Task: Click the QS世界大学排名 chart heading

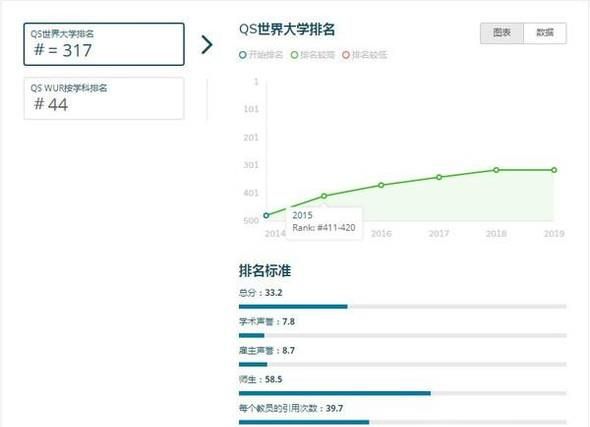Action: [287, 29]
